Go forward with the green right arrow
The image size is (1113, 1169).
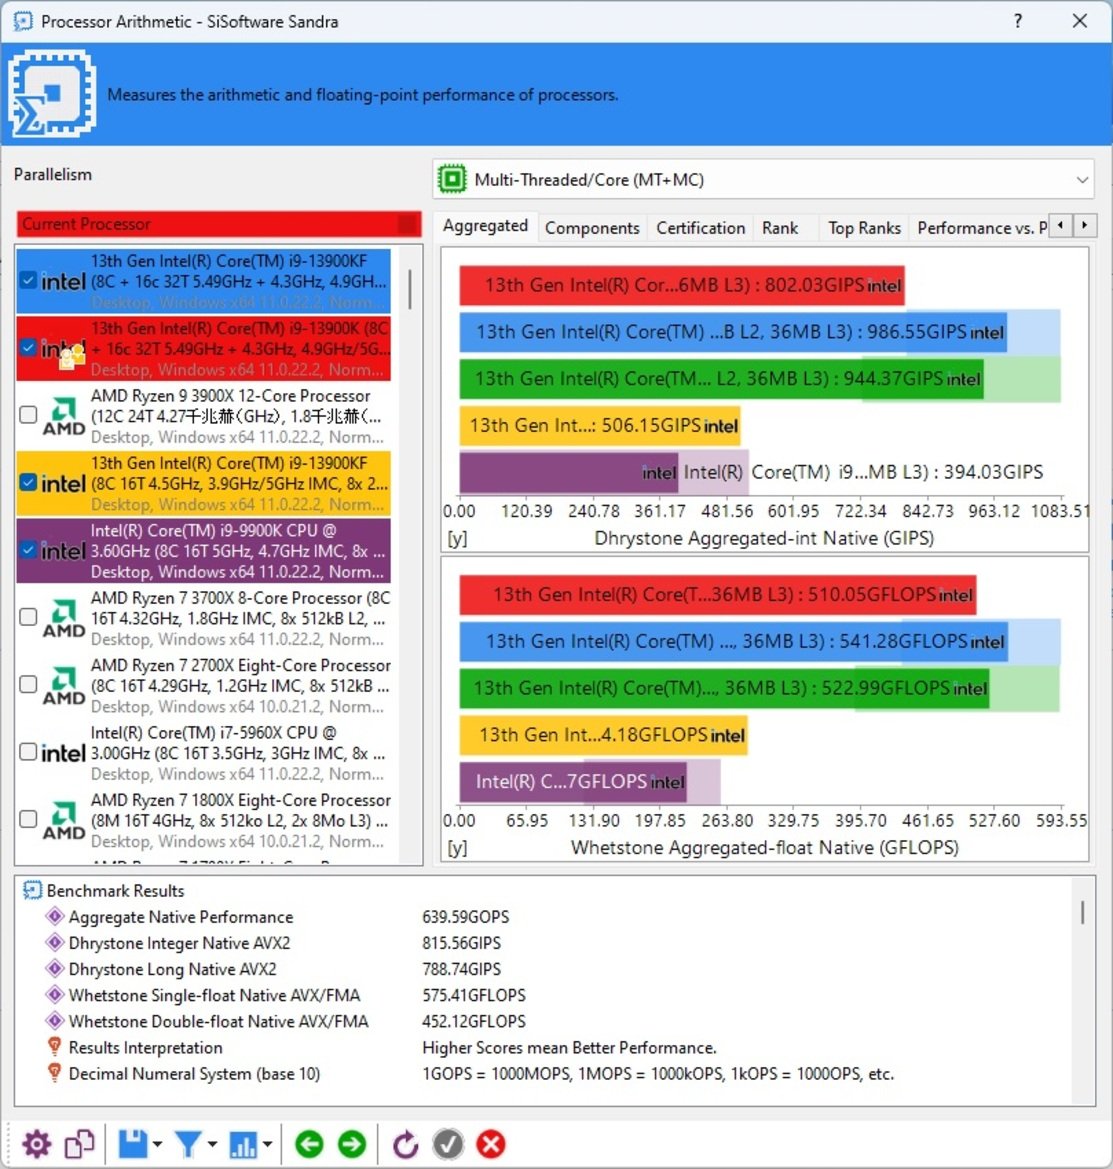pos(352,1144)
